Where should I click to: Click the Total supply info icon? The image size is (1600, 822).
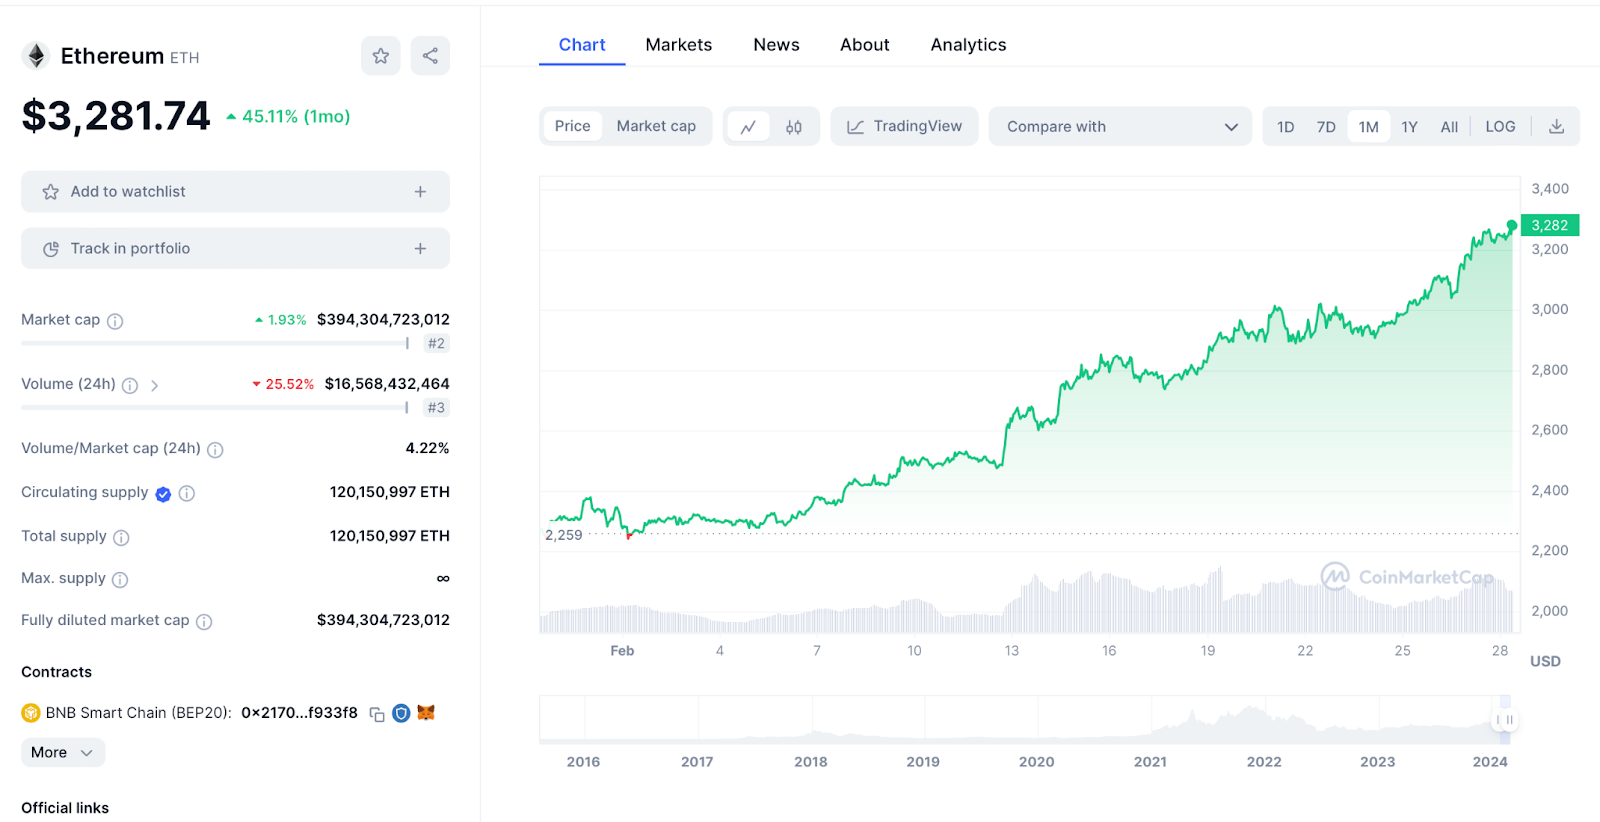coord(121,538)
